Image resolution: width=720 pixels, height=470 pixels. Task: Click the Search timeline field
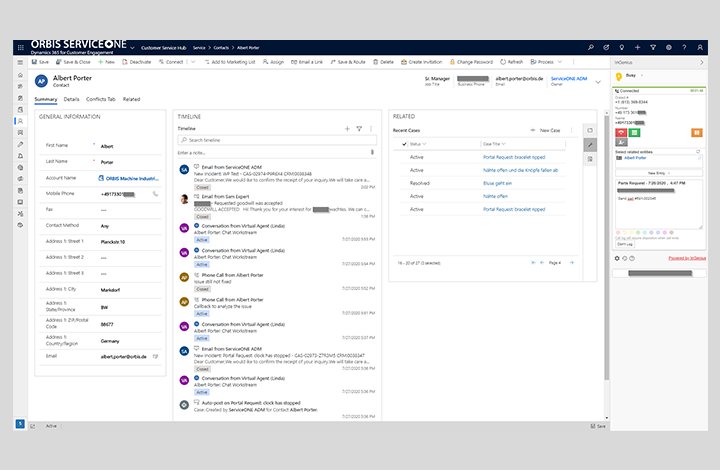point(277,140)
